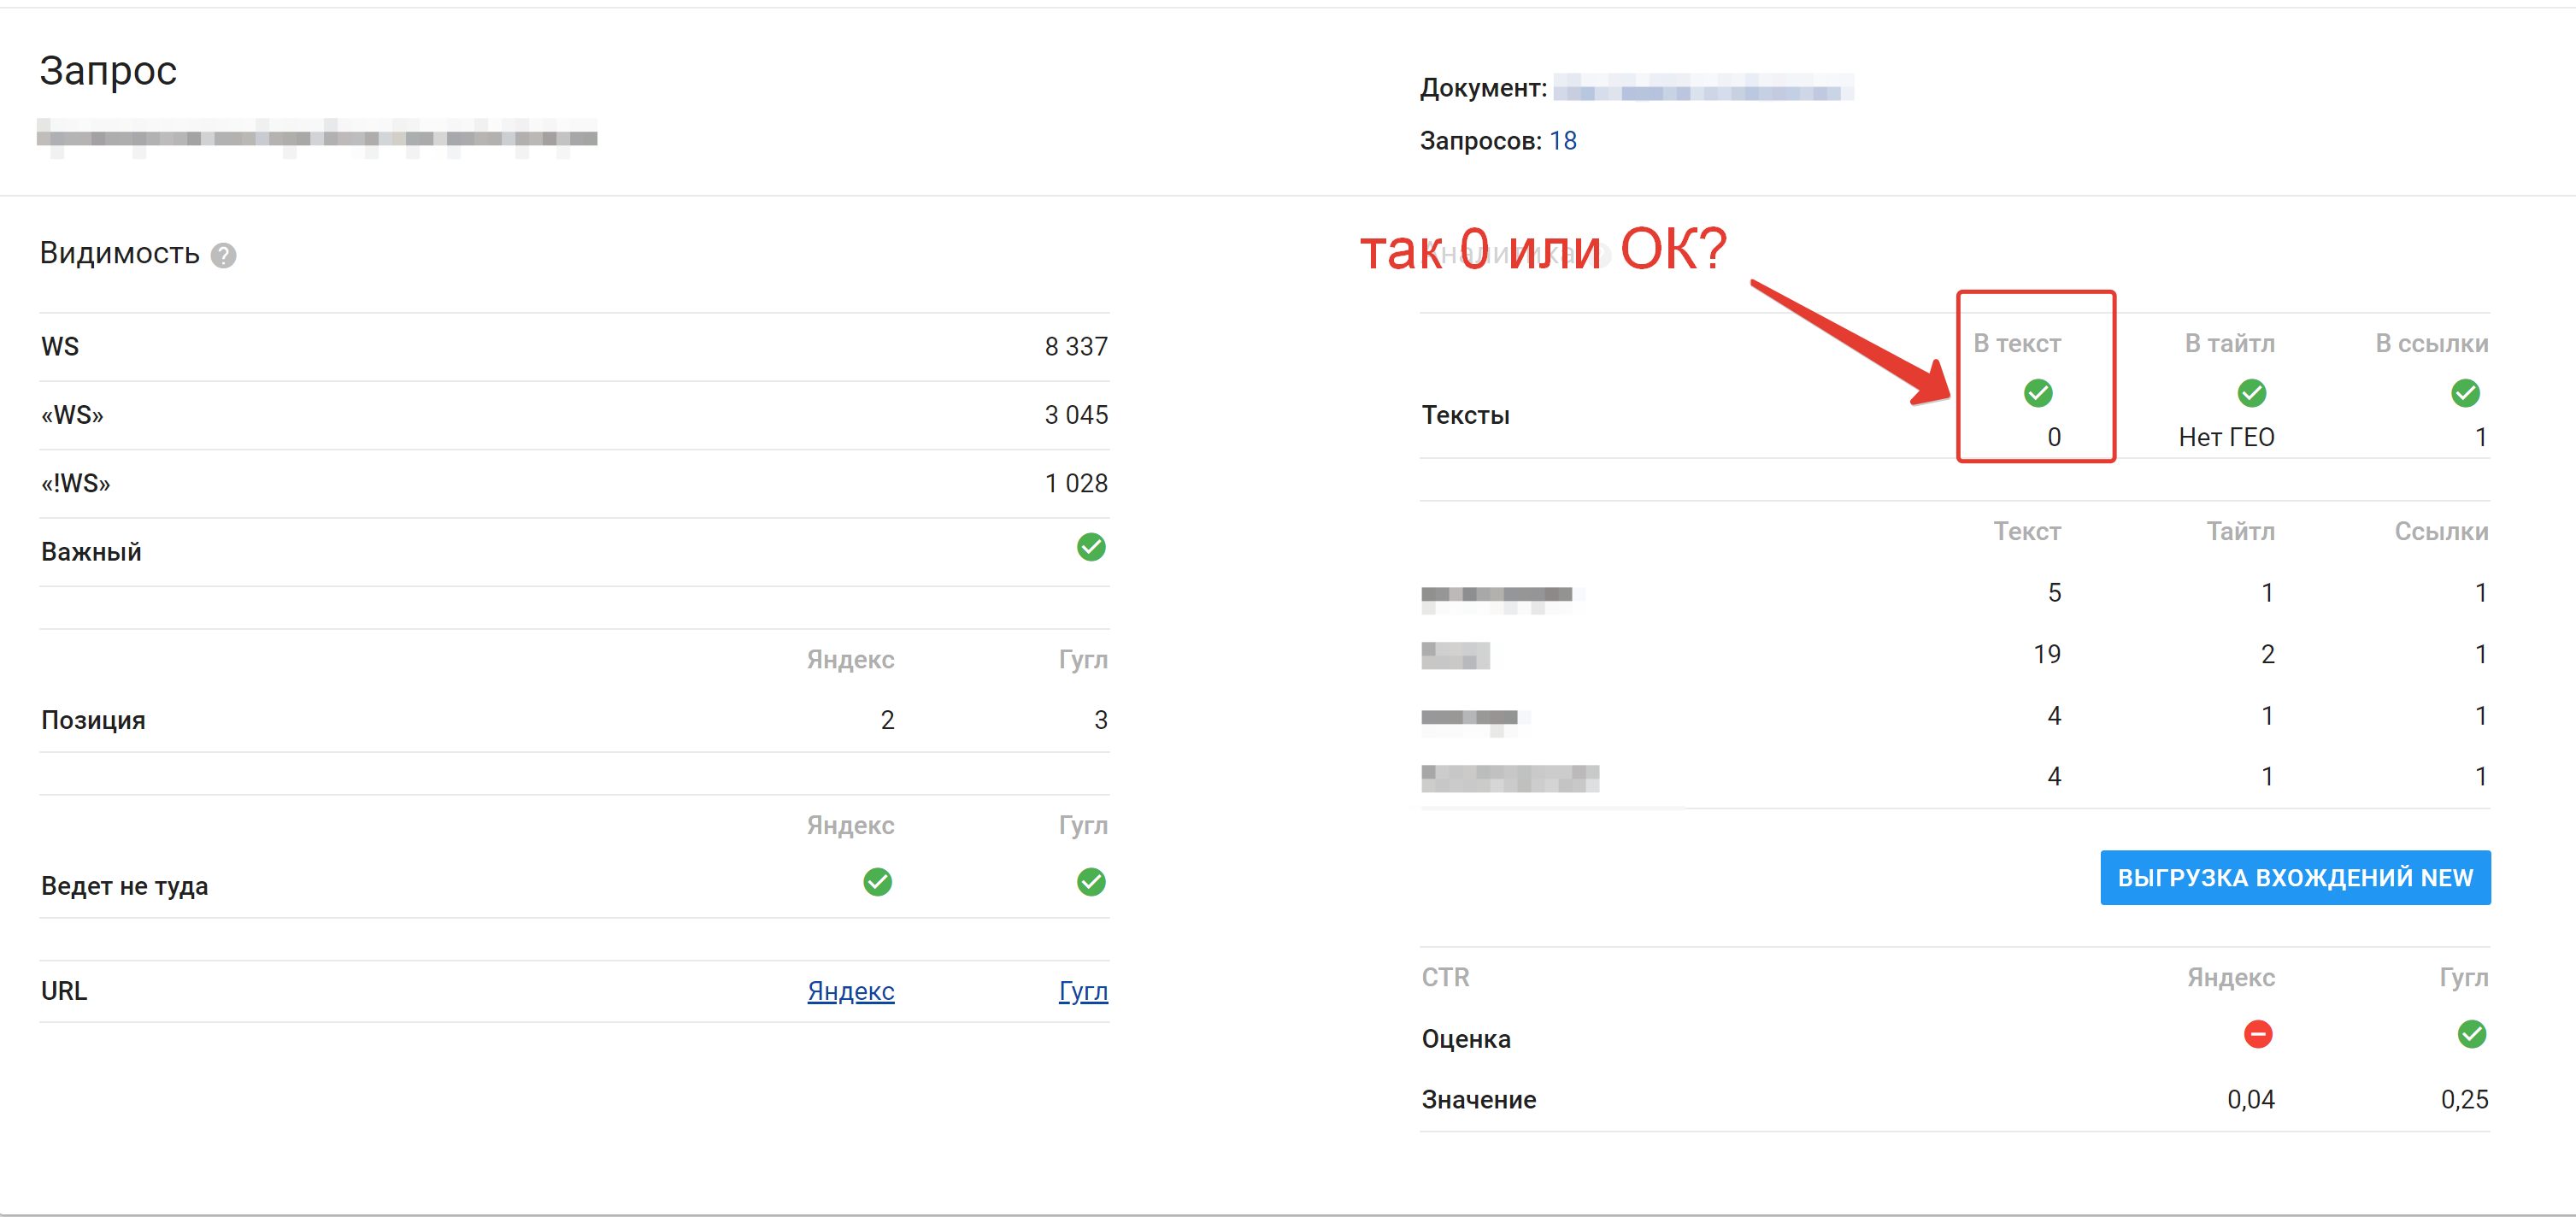The image size is (2576, 1217).
Task: Click Яндекс green check in Ведет не туда row
Action: (877, 882)
